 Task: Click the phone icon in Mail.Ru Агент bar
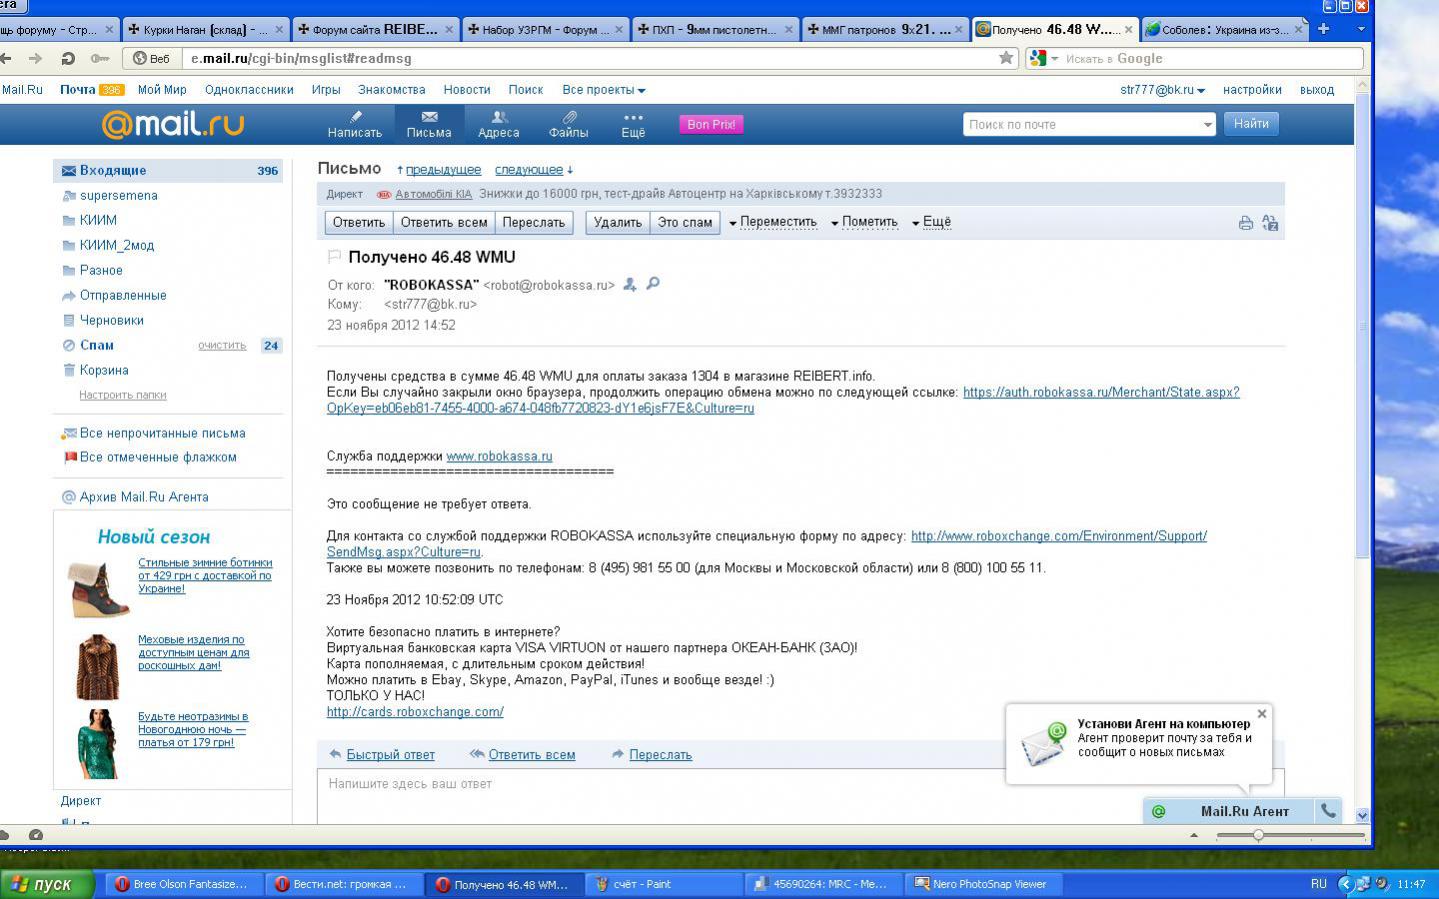tap(1328, 811)
